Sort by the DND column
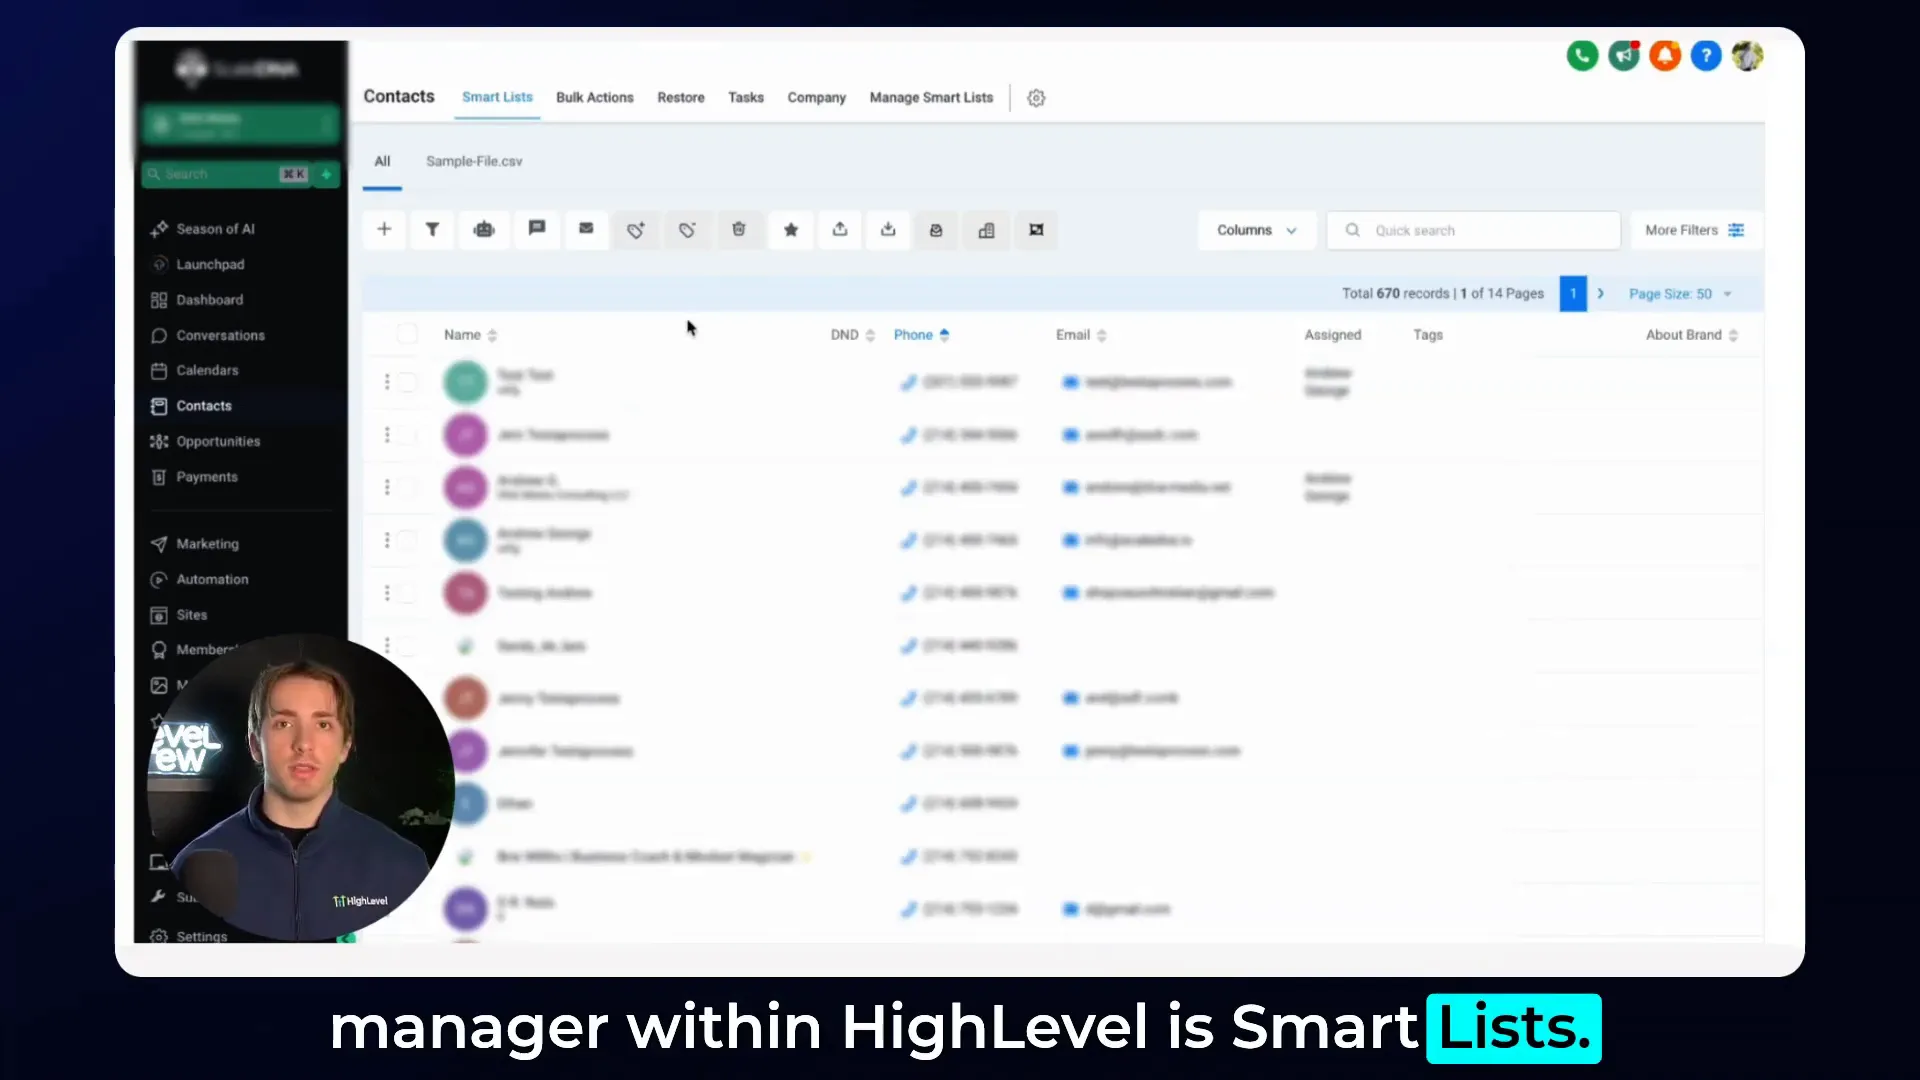Viewport: 1920px width, 1080px height. (852, 335)
